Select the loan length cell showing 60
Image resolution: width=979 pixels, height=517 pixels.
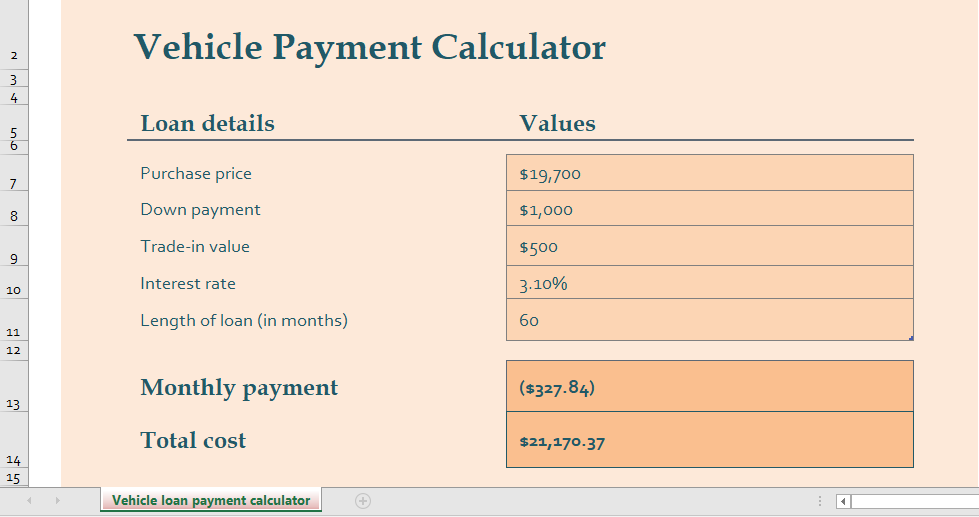(709, 320)
